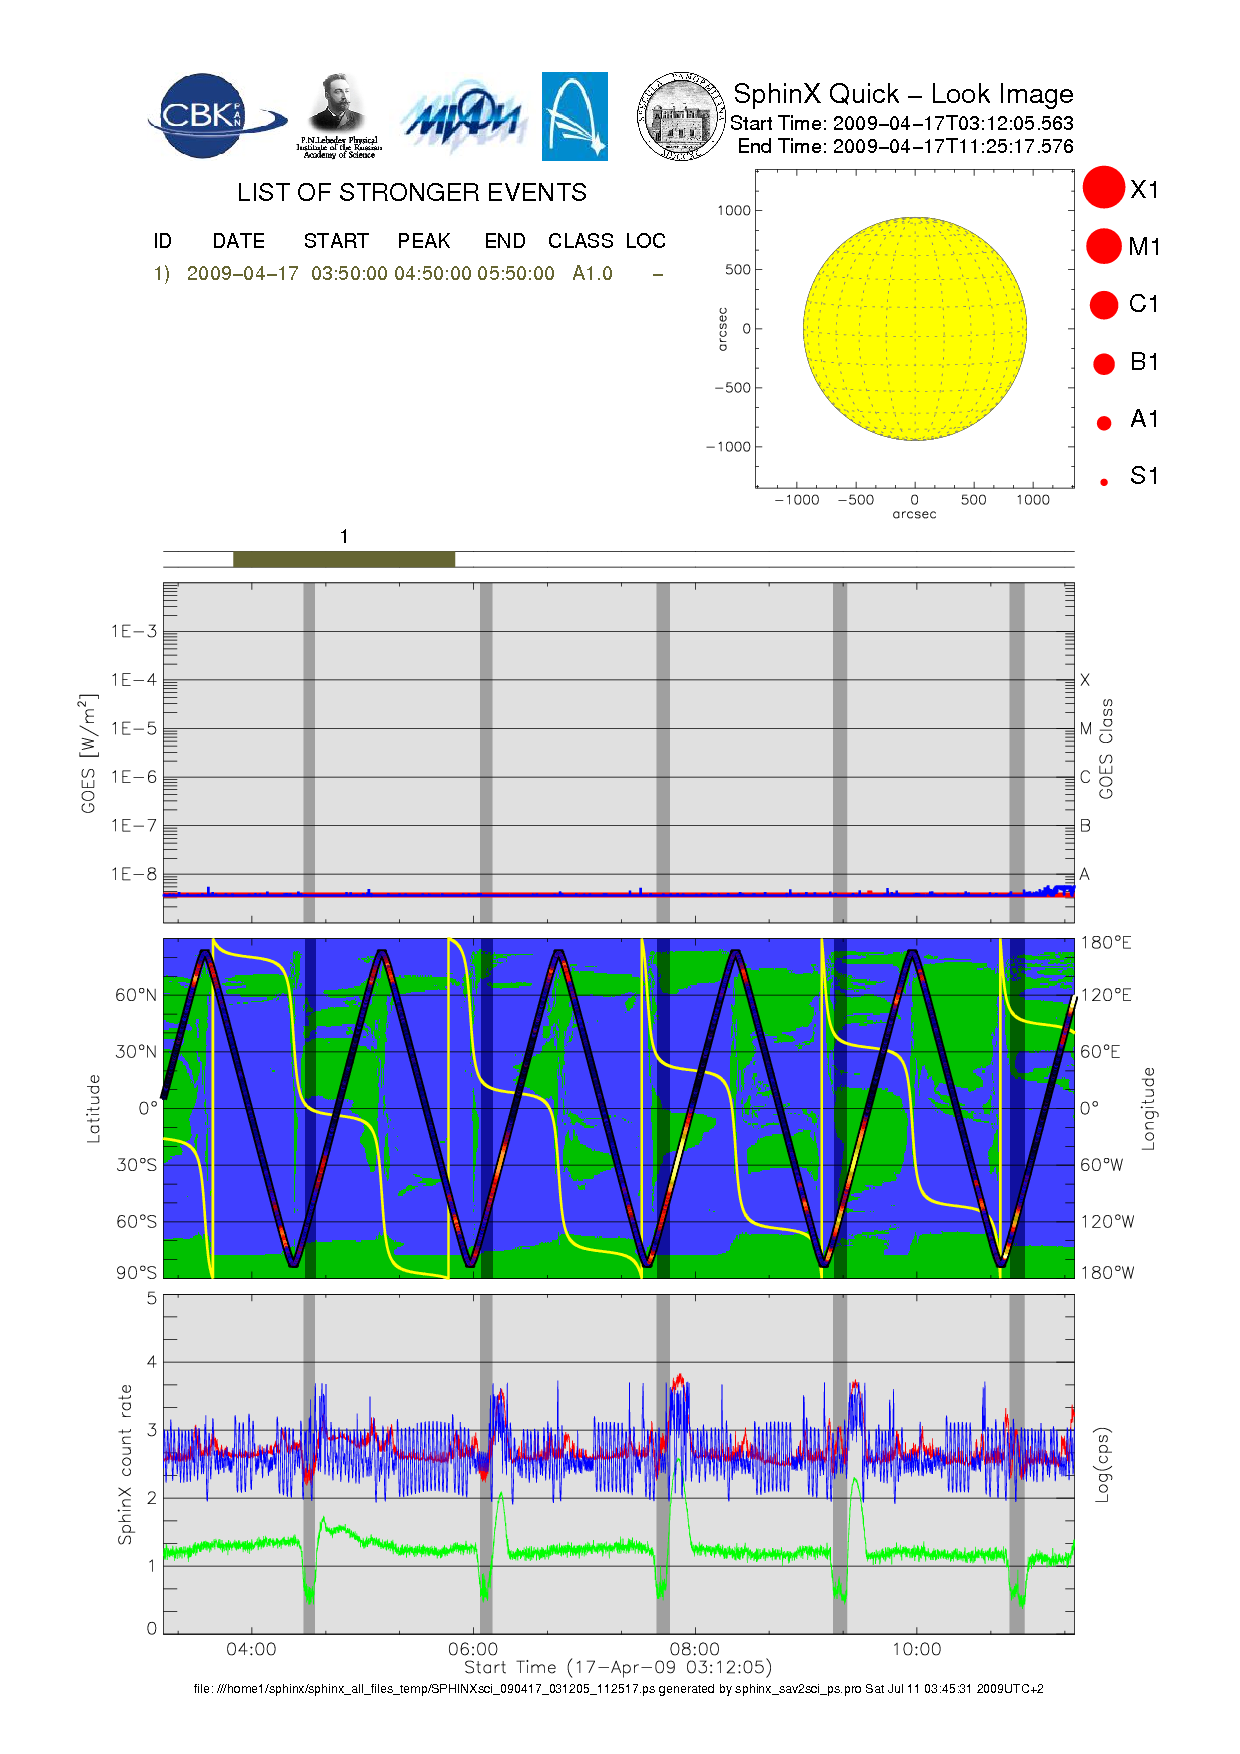Click the SphinX Quick – Look Image title

tap(902, 94)
